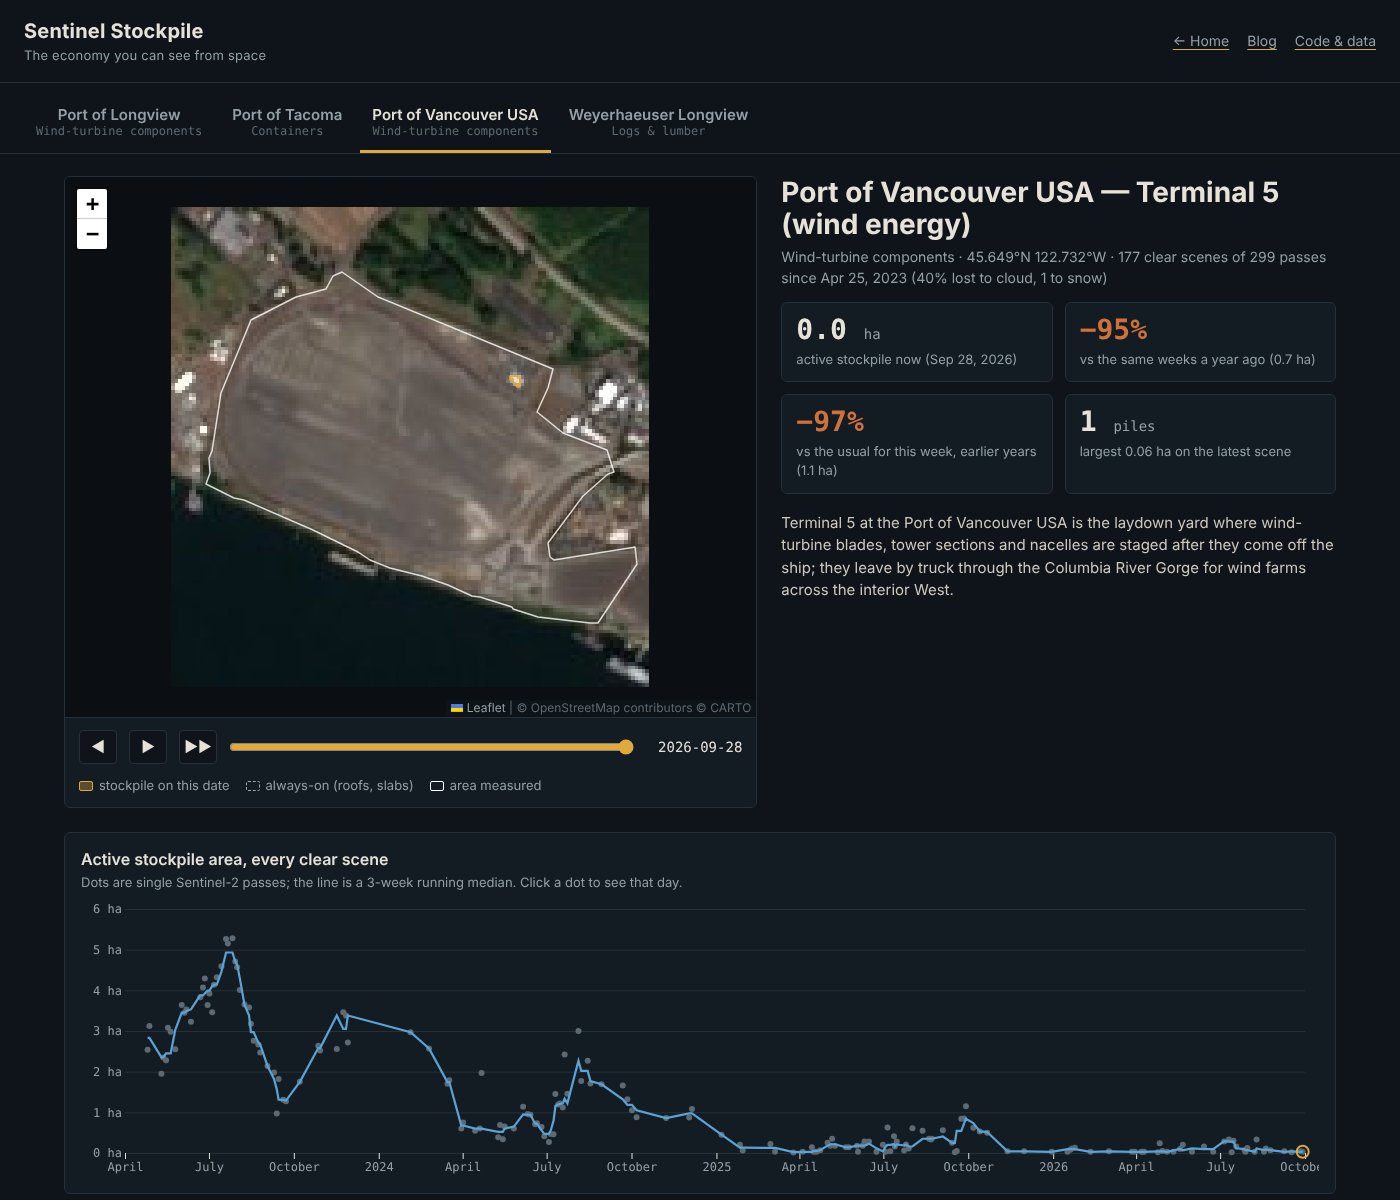The width and height of the screenshot is (1400, 1200).
Task: Click the date scrubber slider handle
Action: (626, 747)
